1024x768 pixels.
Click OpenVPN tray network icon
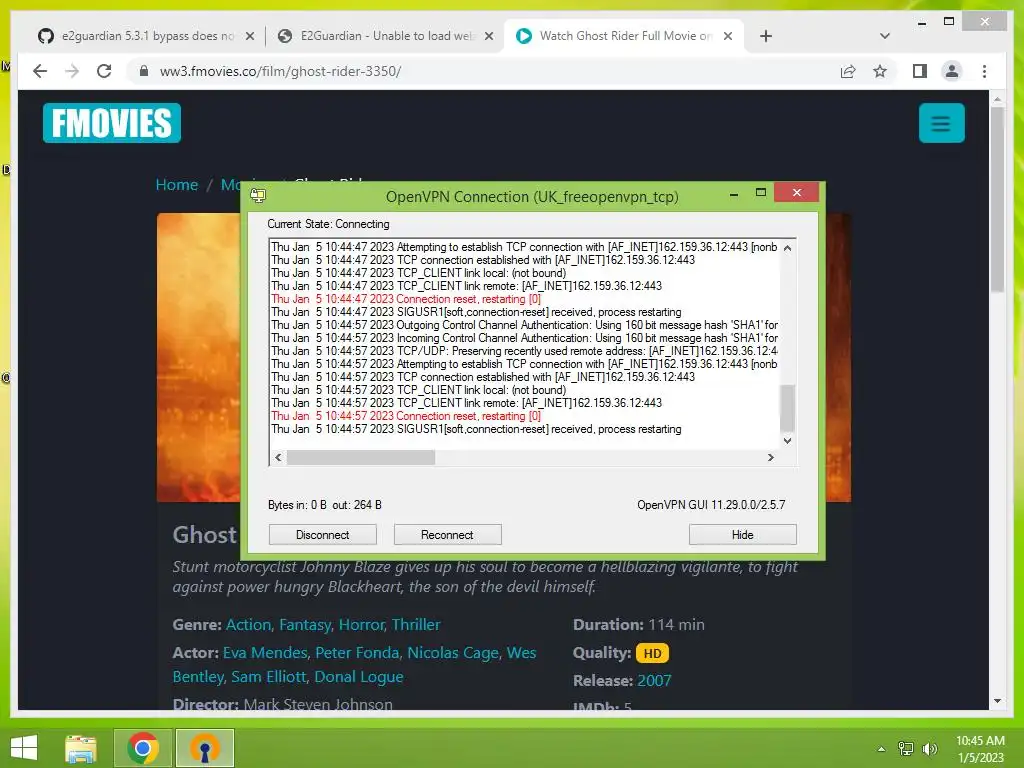click(906, 749)
